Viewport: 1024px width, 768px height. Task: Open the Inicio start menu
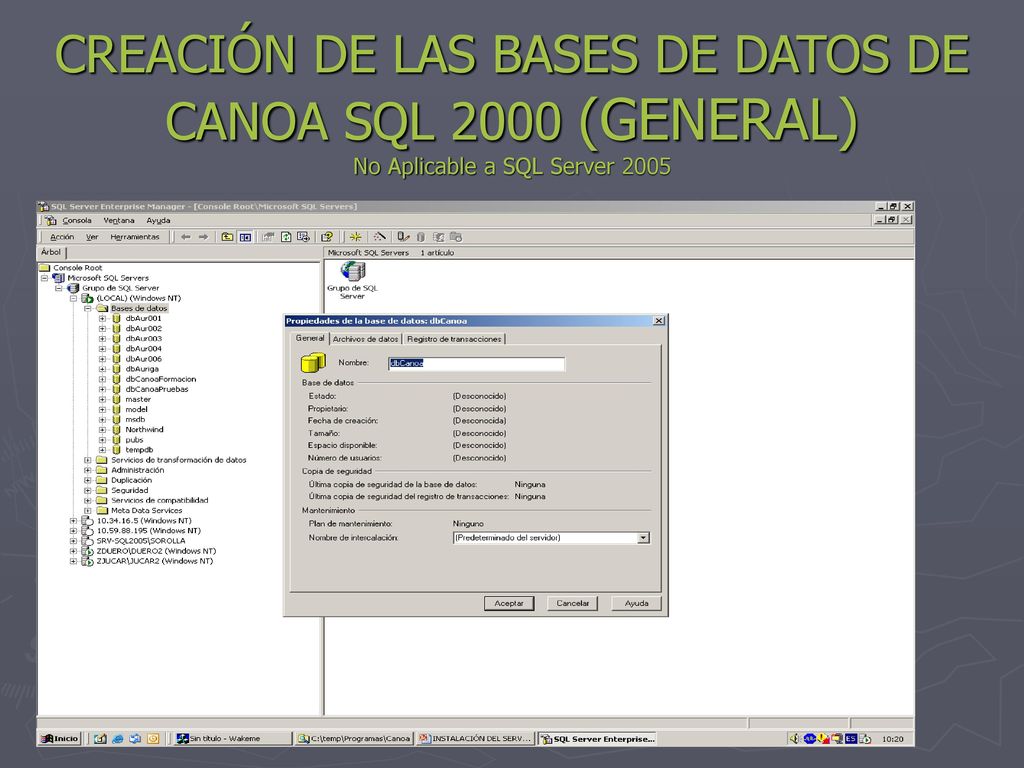pyautogui.click(x=59, y=739)
